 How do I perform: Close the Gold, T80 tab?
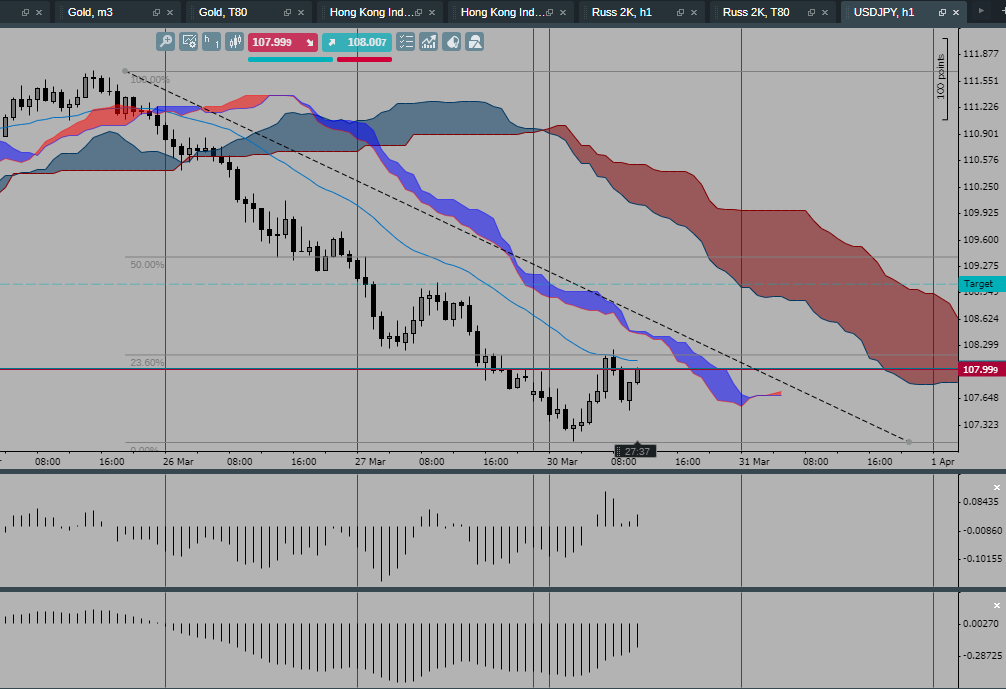[x=301, y=13]
